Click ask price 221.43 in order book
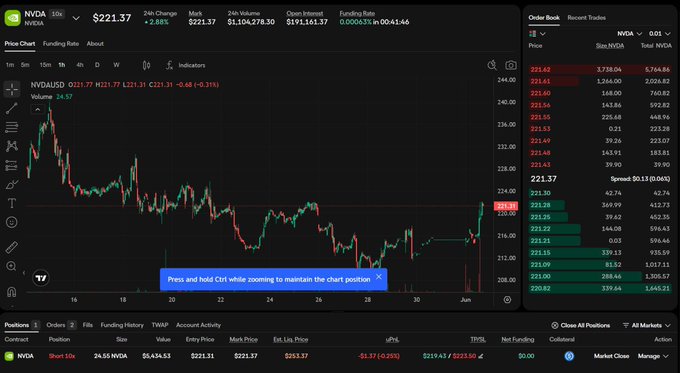This screenshot has height=373, width=680. pos(540,165)
